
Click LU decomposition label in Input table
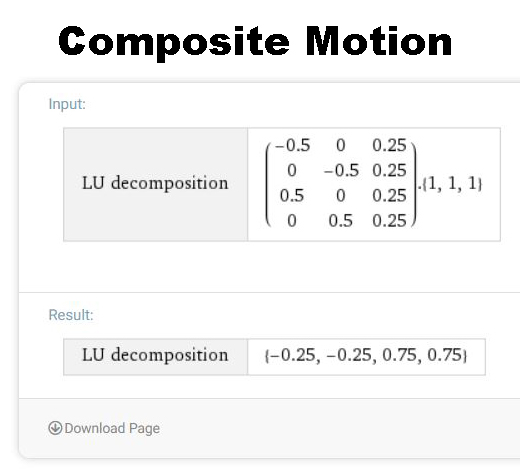coord(155,183)
